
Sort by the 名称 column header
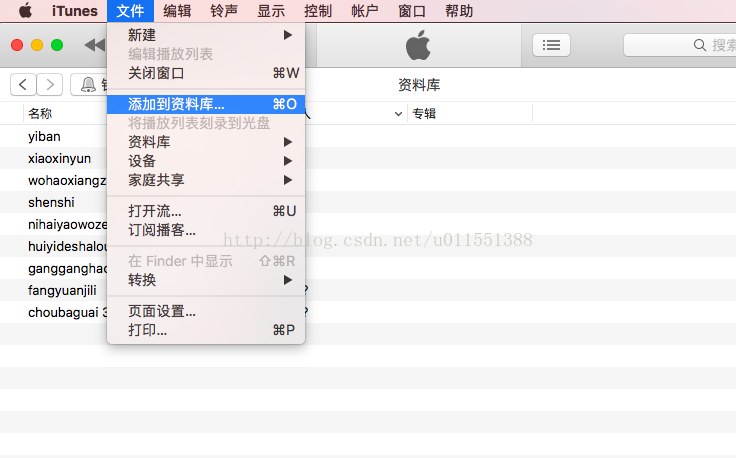coord(40,113)
